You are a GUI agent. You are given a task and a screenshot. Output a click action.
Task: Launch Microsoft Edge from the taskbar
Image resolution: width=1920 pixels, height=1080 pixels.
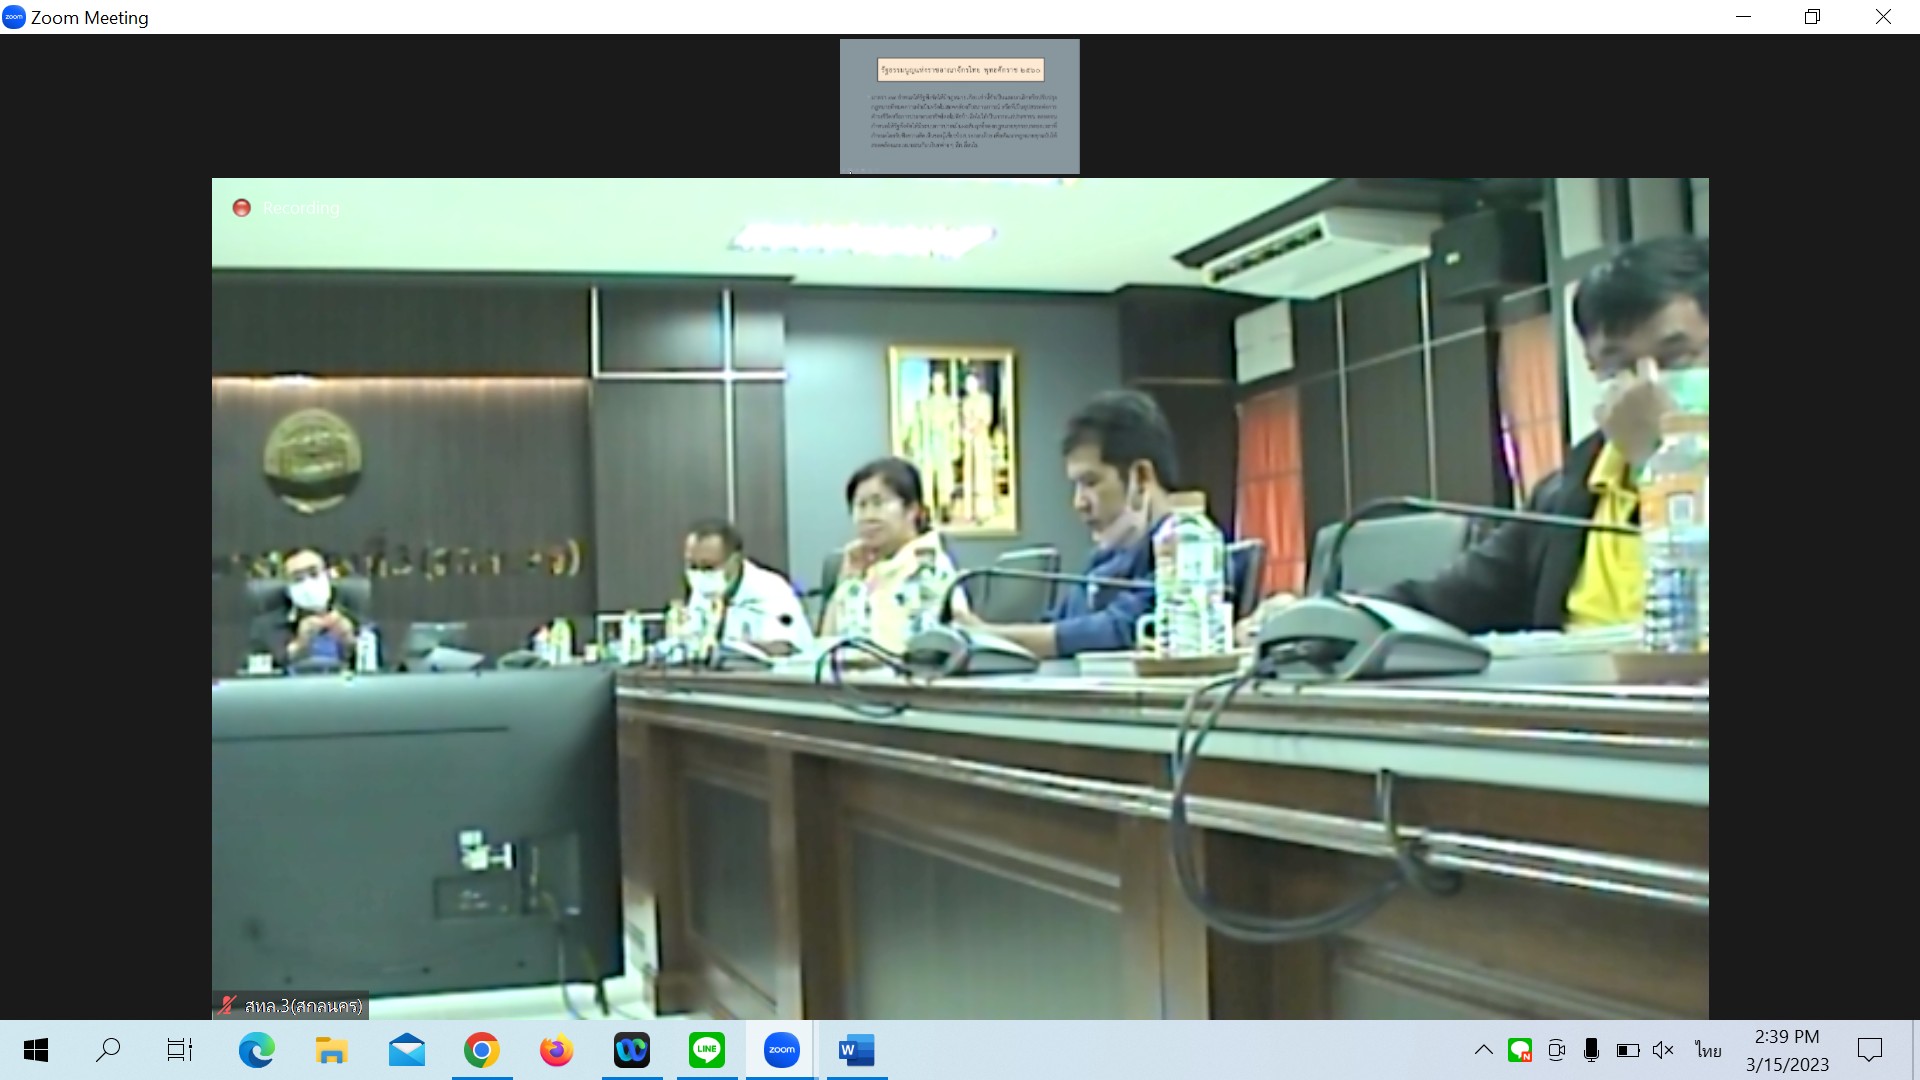(256, 1050)
